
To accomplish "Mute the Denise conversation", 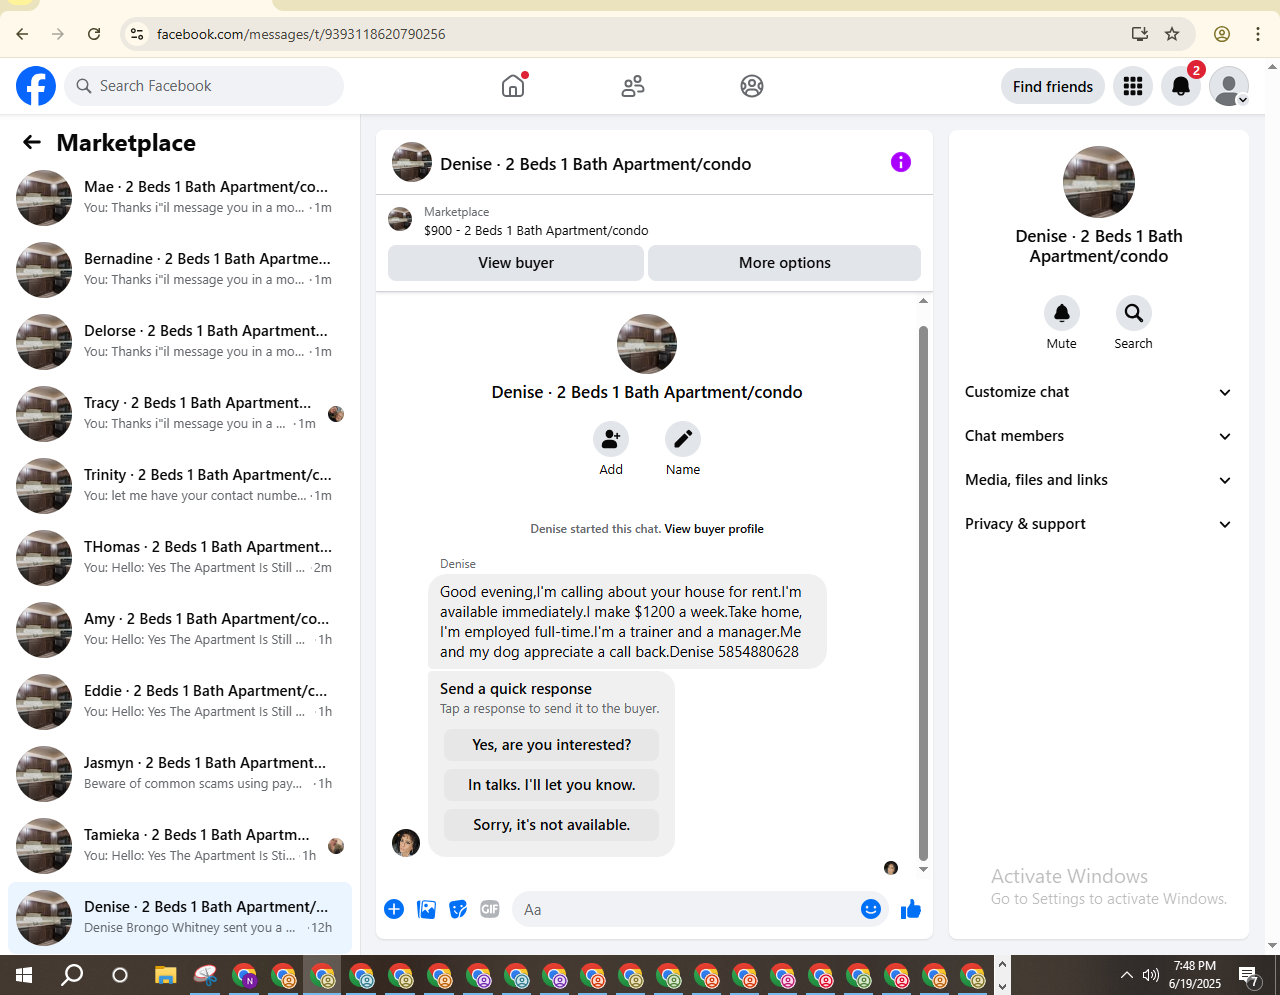I will [x=1062, y=313].
